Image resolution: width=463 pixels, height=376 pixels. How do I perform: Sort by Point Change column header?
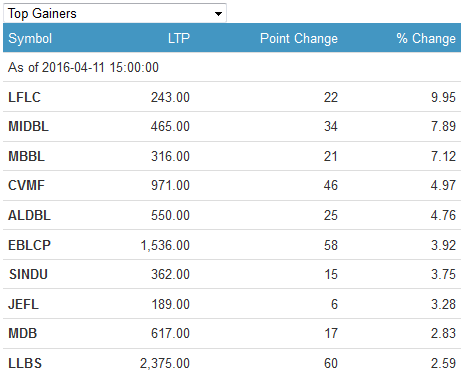(299, 38)
